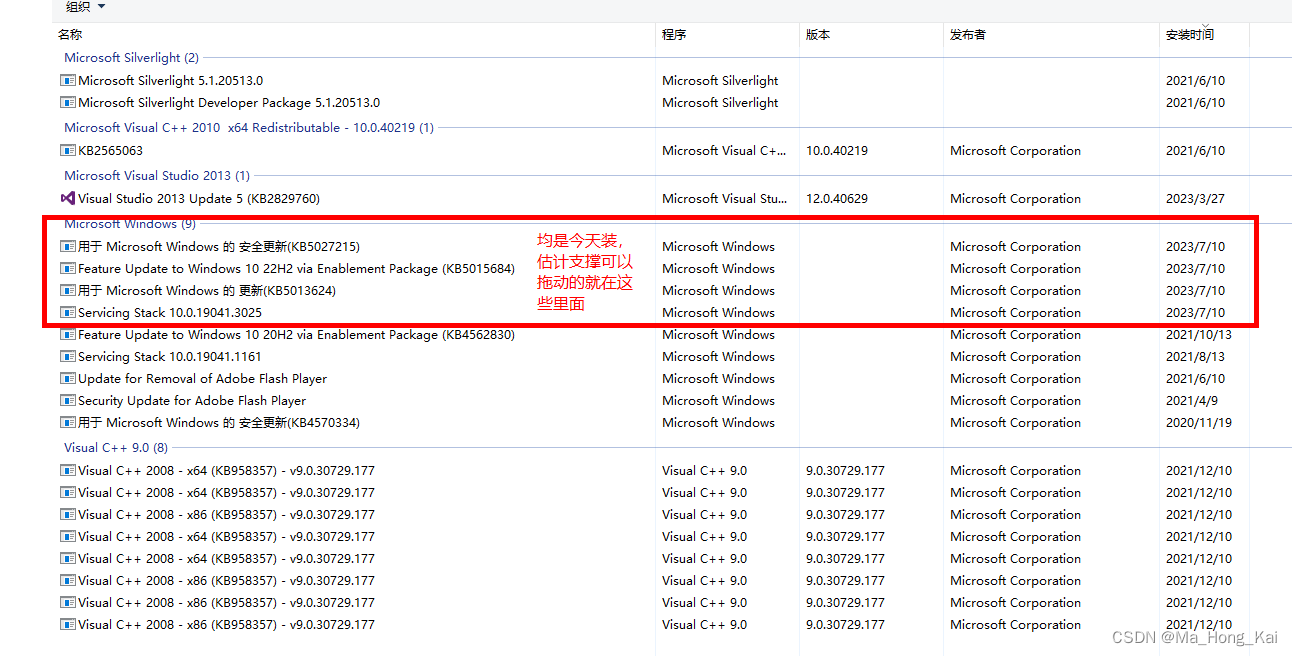The image size is (1292, 656).
Task: Click the install date 2021/4/9
Action: pos(1191,401)
